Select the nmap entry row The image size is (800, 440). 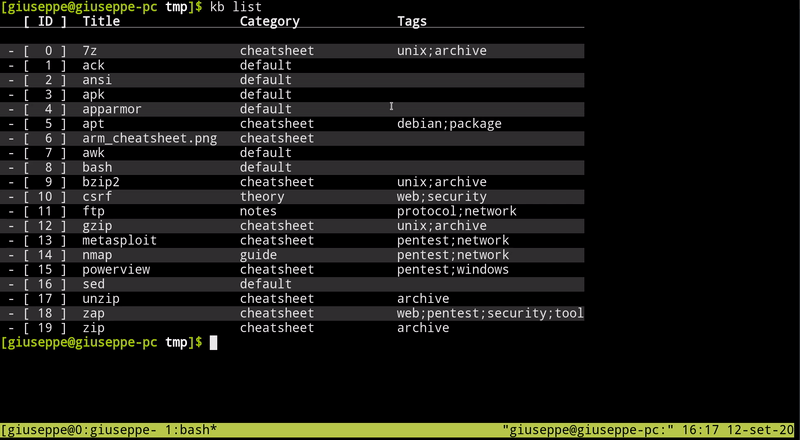click(x=292, y=255)
